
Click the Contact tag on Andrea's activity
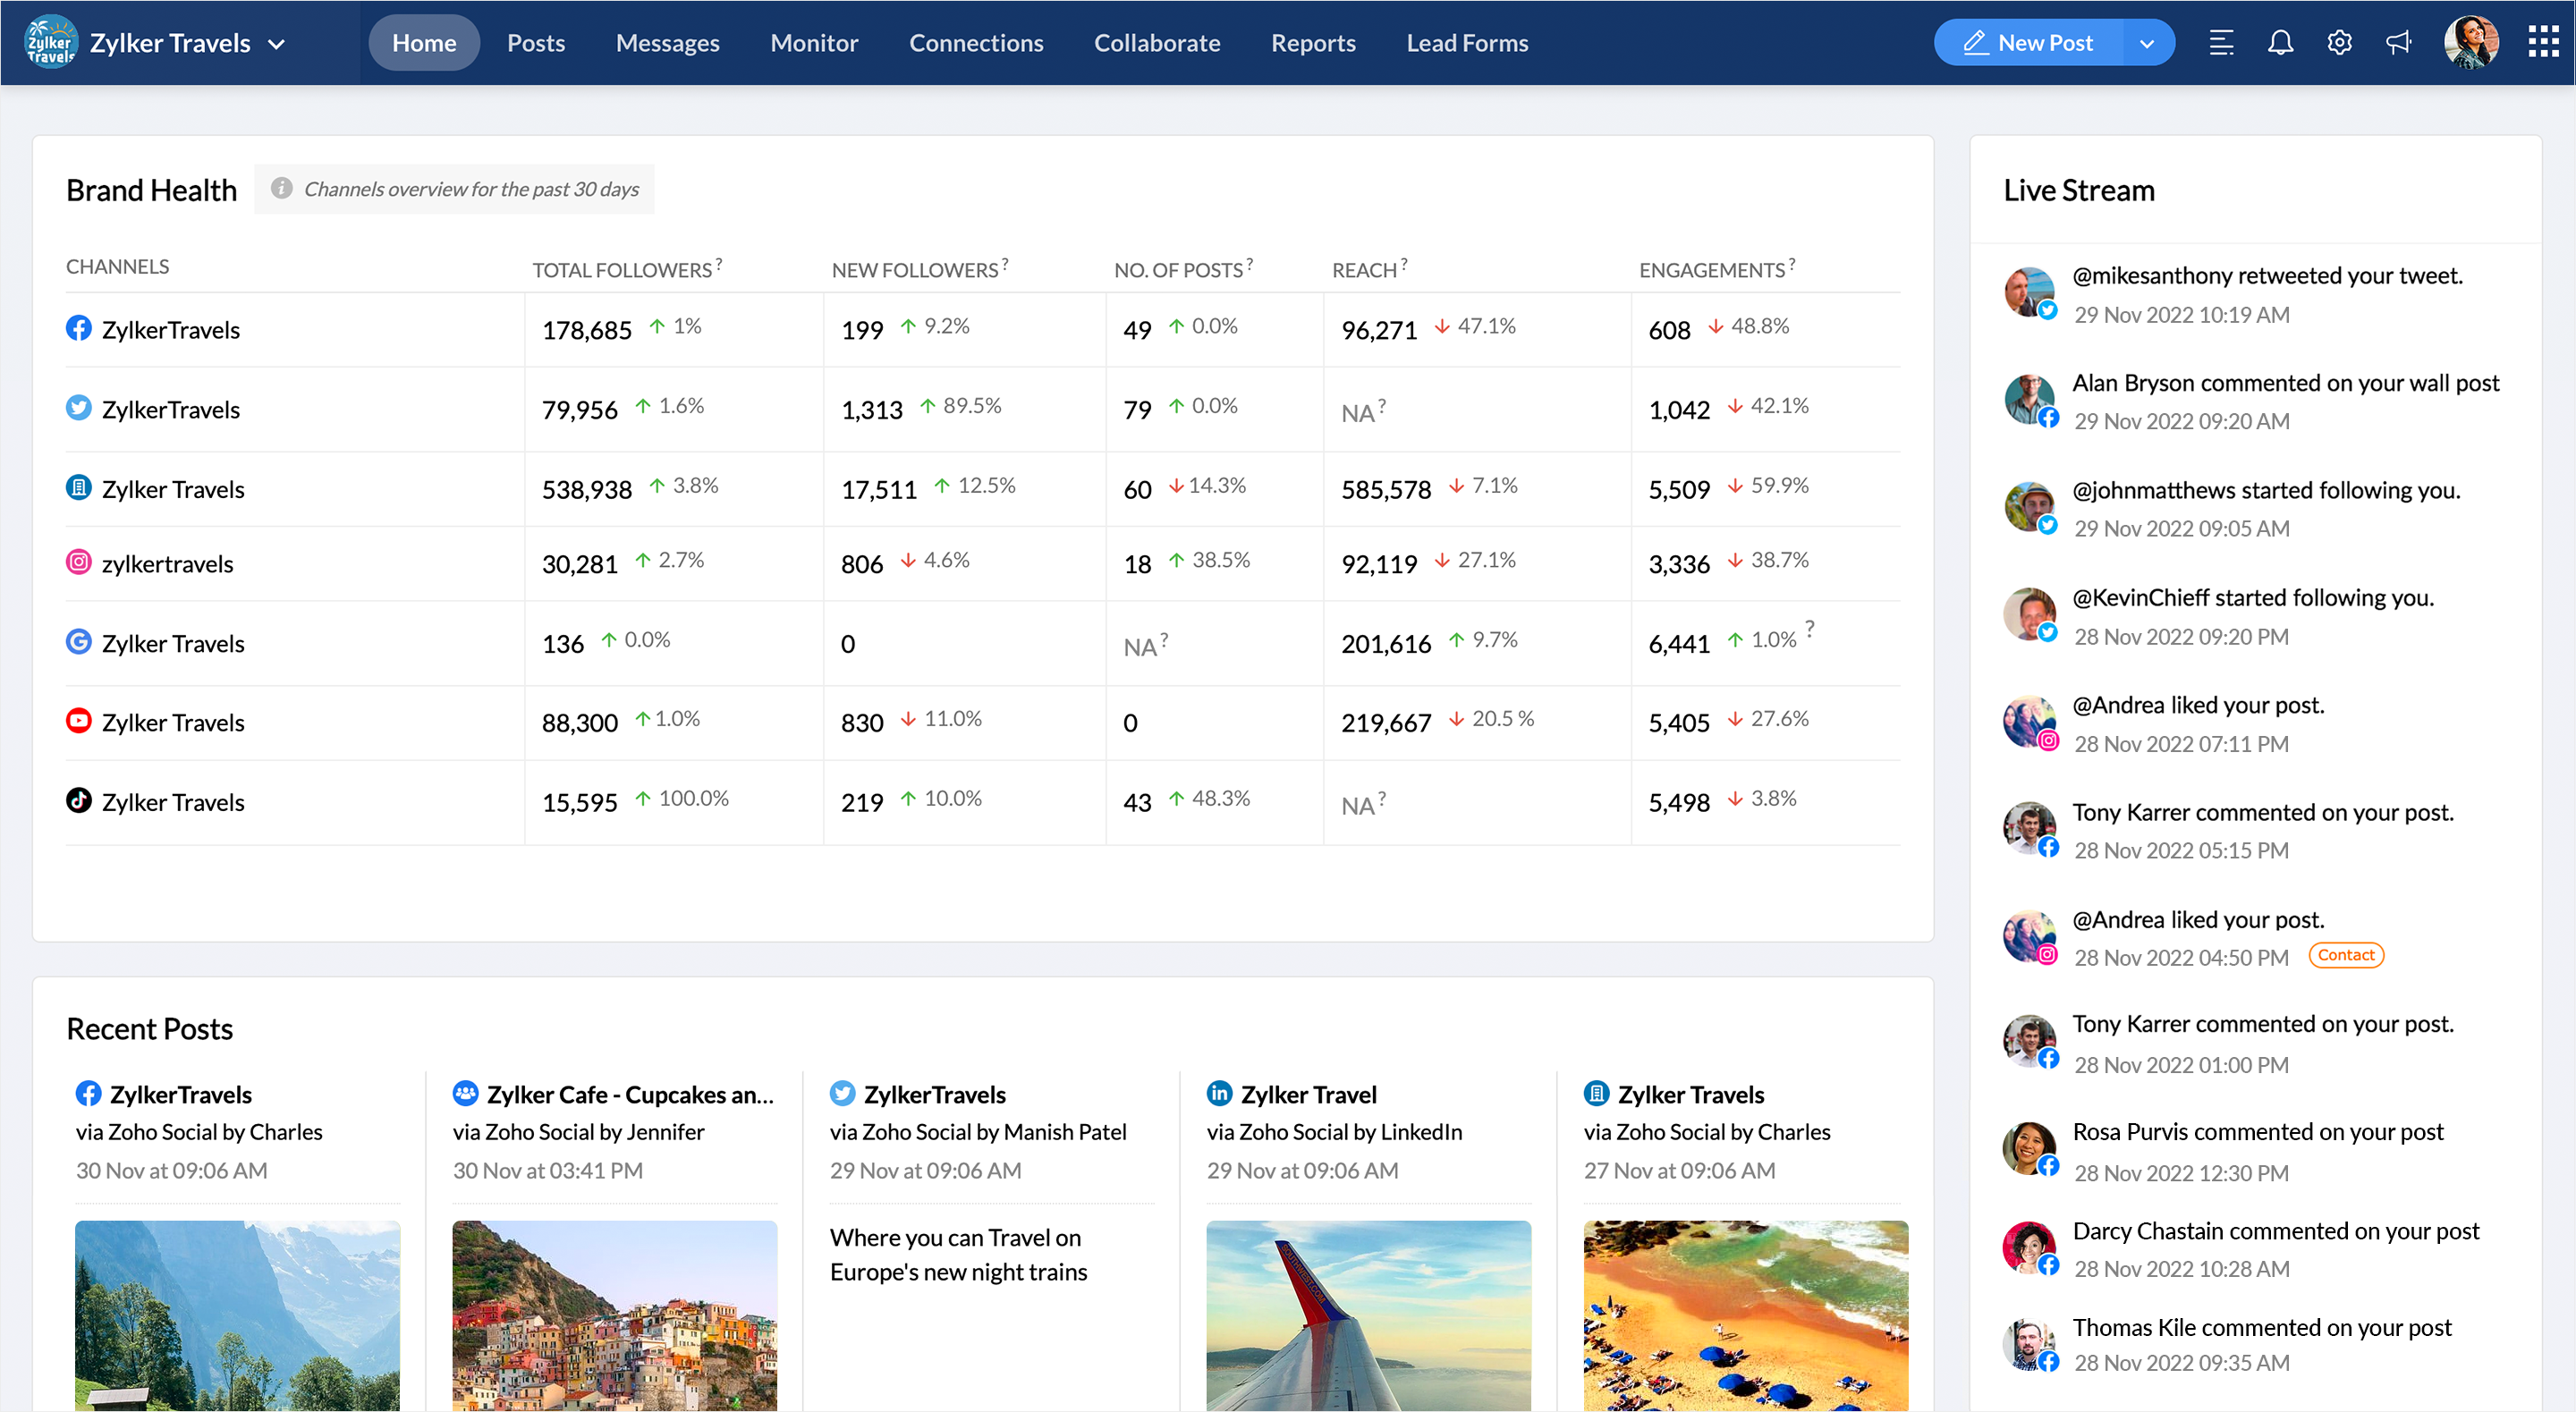pyautogui.click(x=2345, y=955)
